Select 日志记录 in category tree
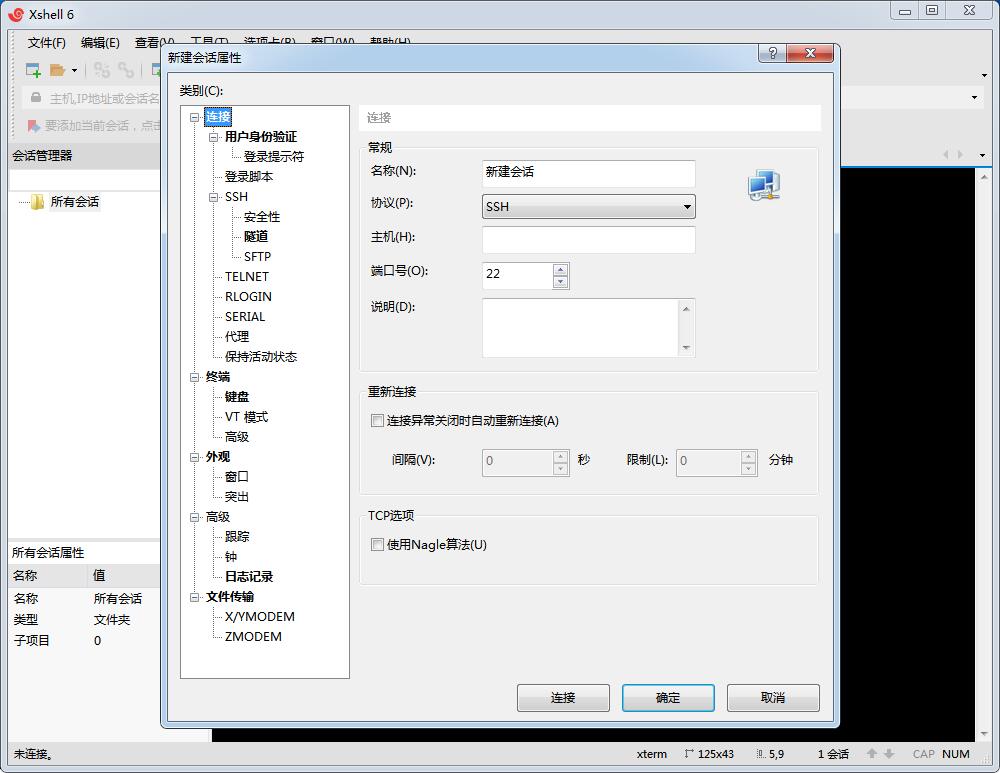Viewport: 1000px width, 773px height. (249, 577)
